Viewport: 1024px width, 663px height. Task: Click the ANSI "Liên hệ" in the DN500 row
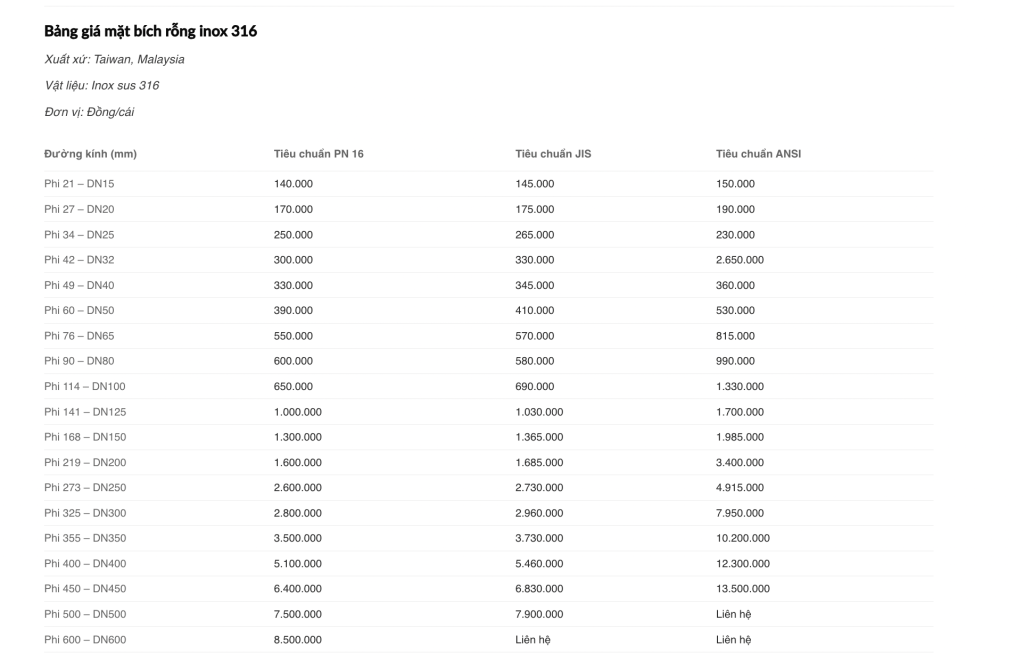[x=734, y=614]
